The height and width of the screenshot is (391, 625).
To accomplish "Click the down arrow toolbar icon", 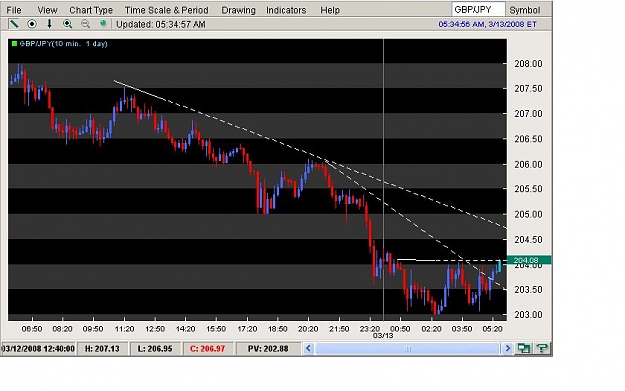I will pos(49,24).
